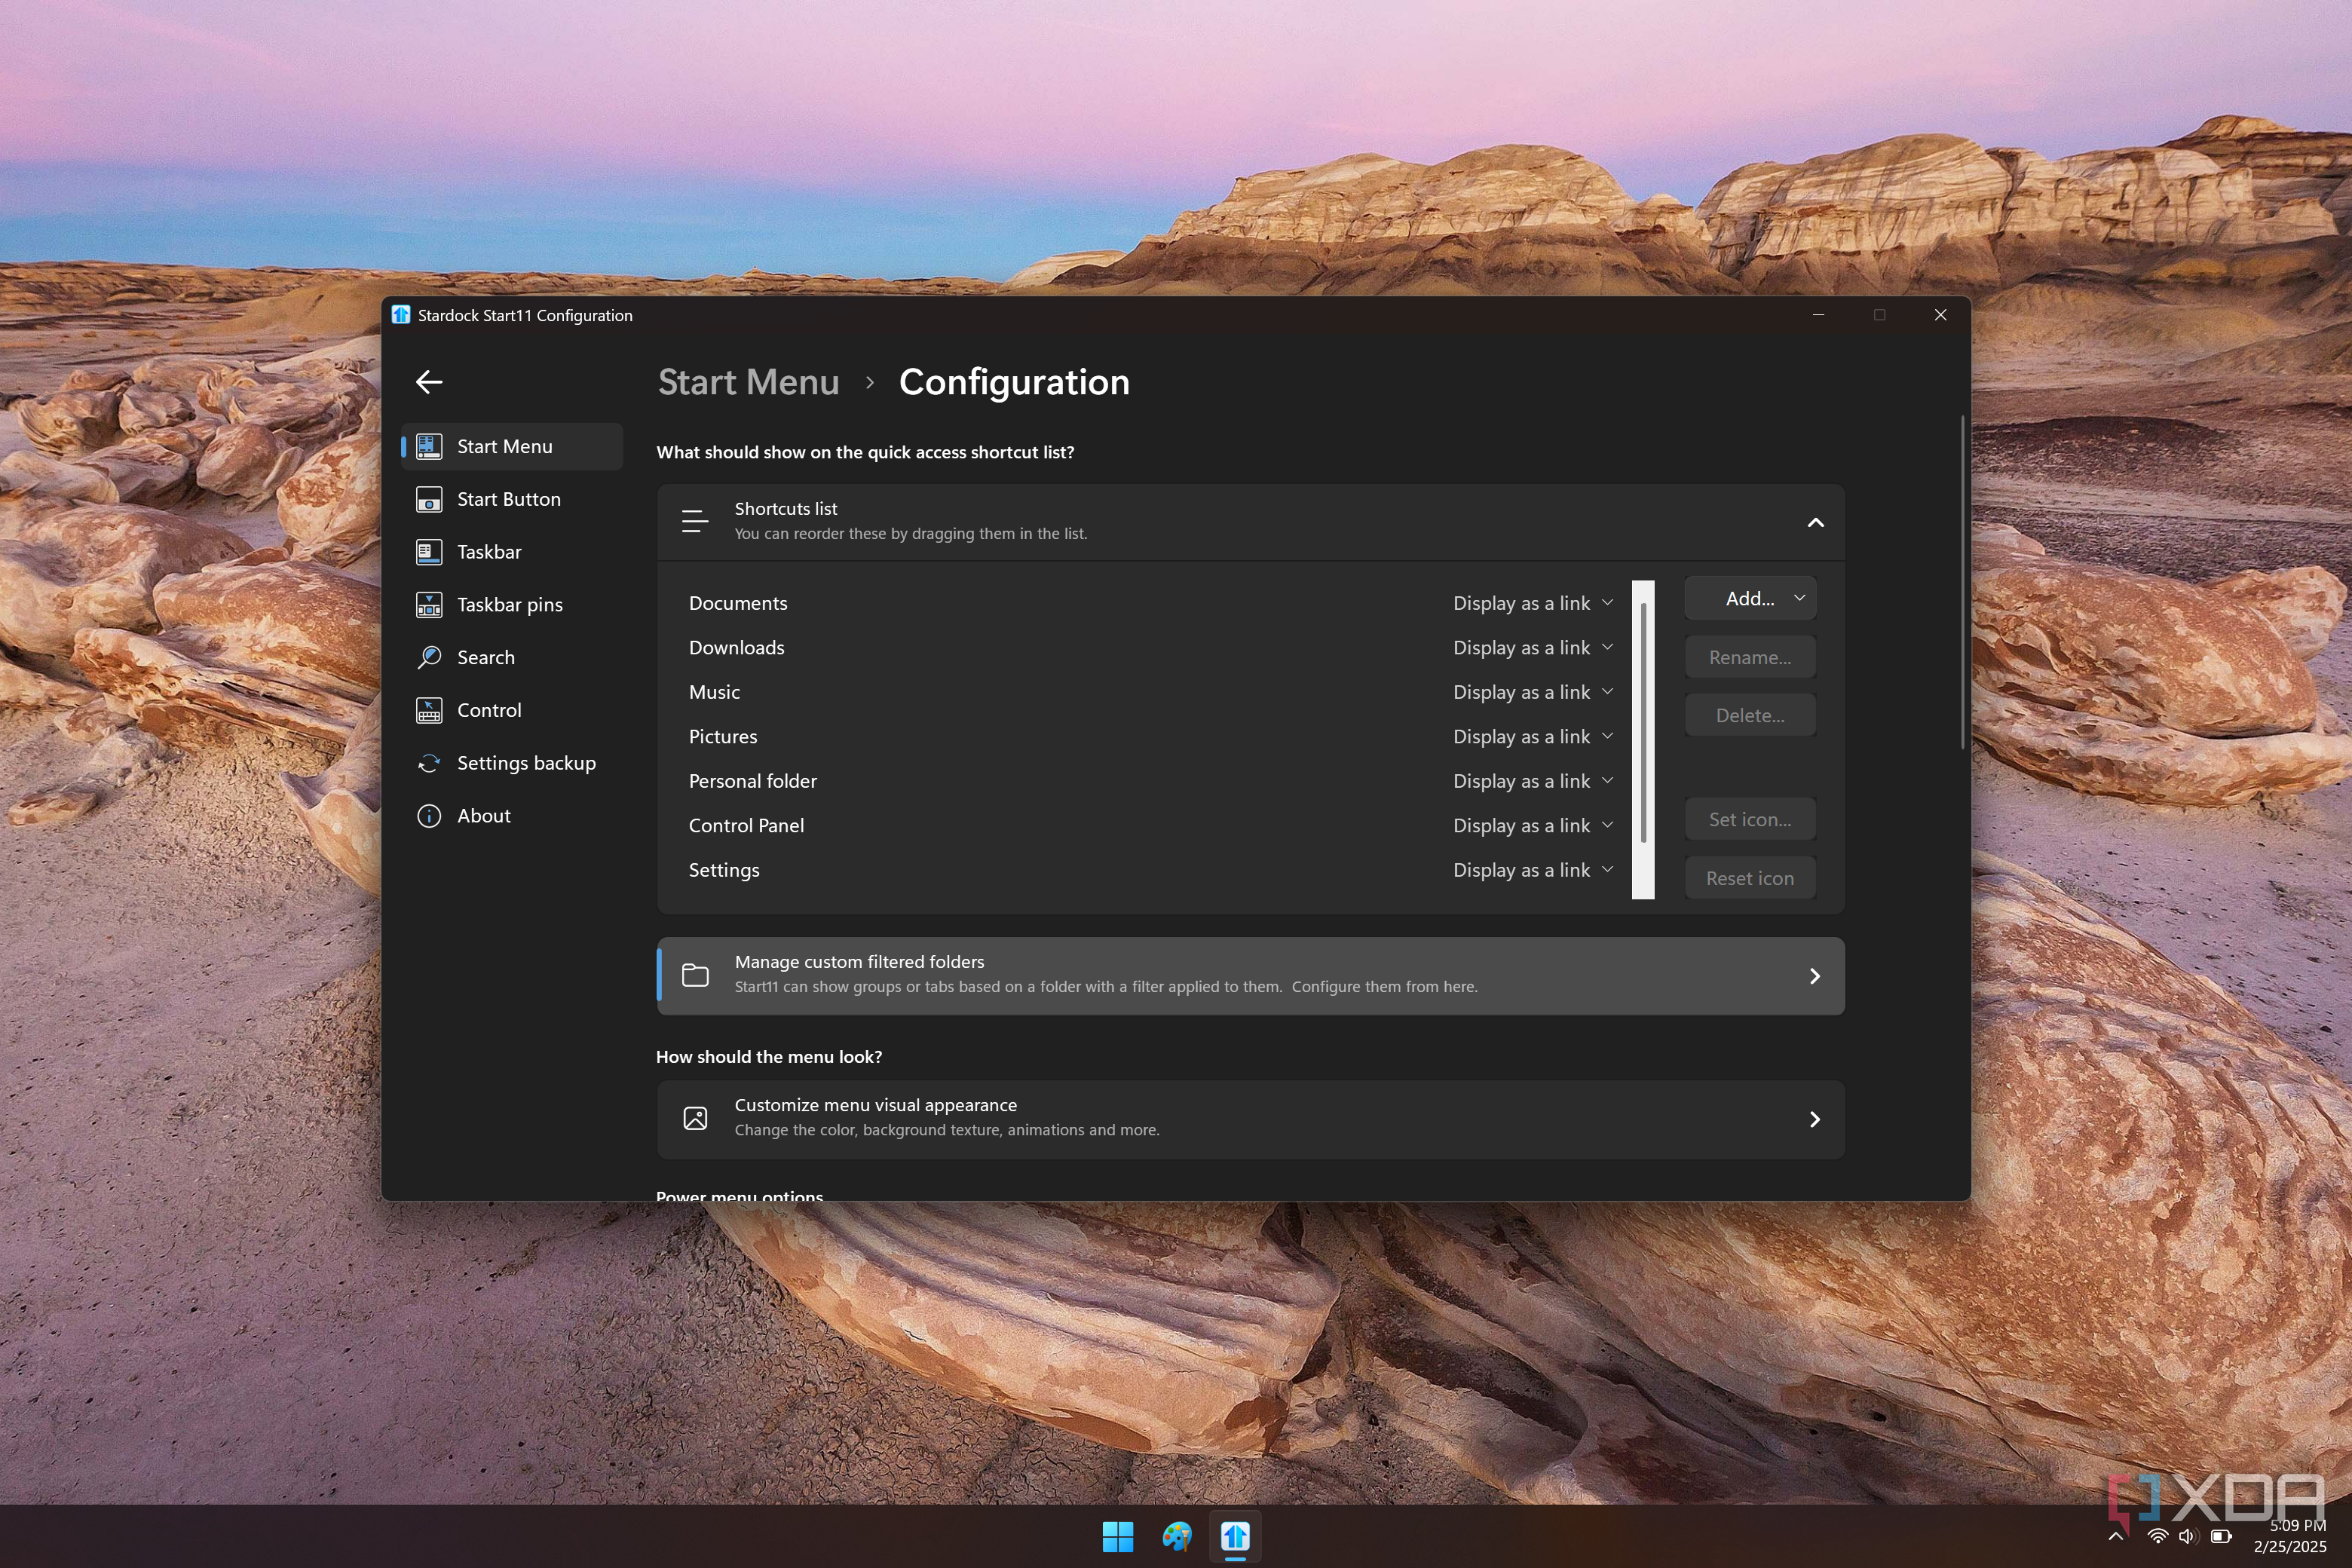Click the Shortcuts list lines icon
Viewport: 2352px width, 1568px height.
pyautogui.click(x=695, y=521)
